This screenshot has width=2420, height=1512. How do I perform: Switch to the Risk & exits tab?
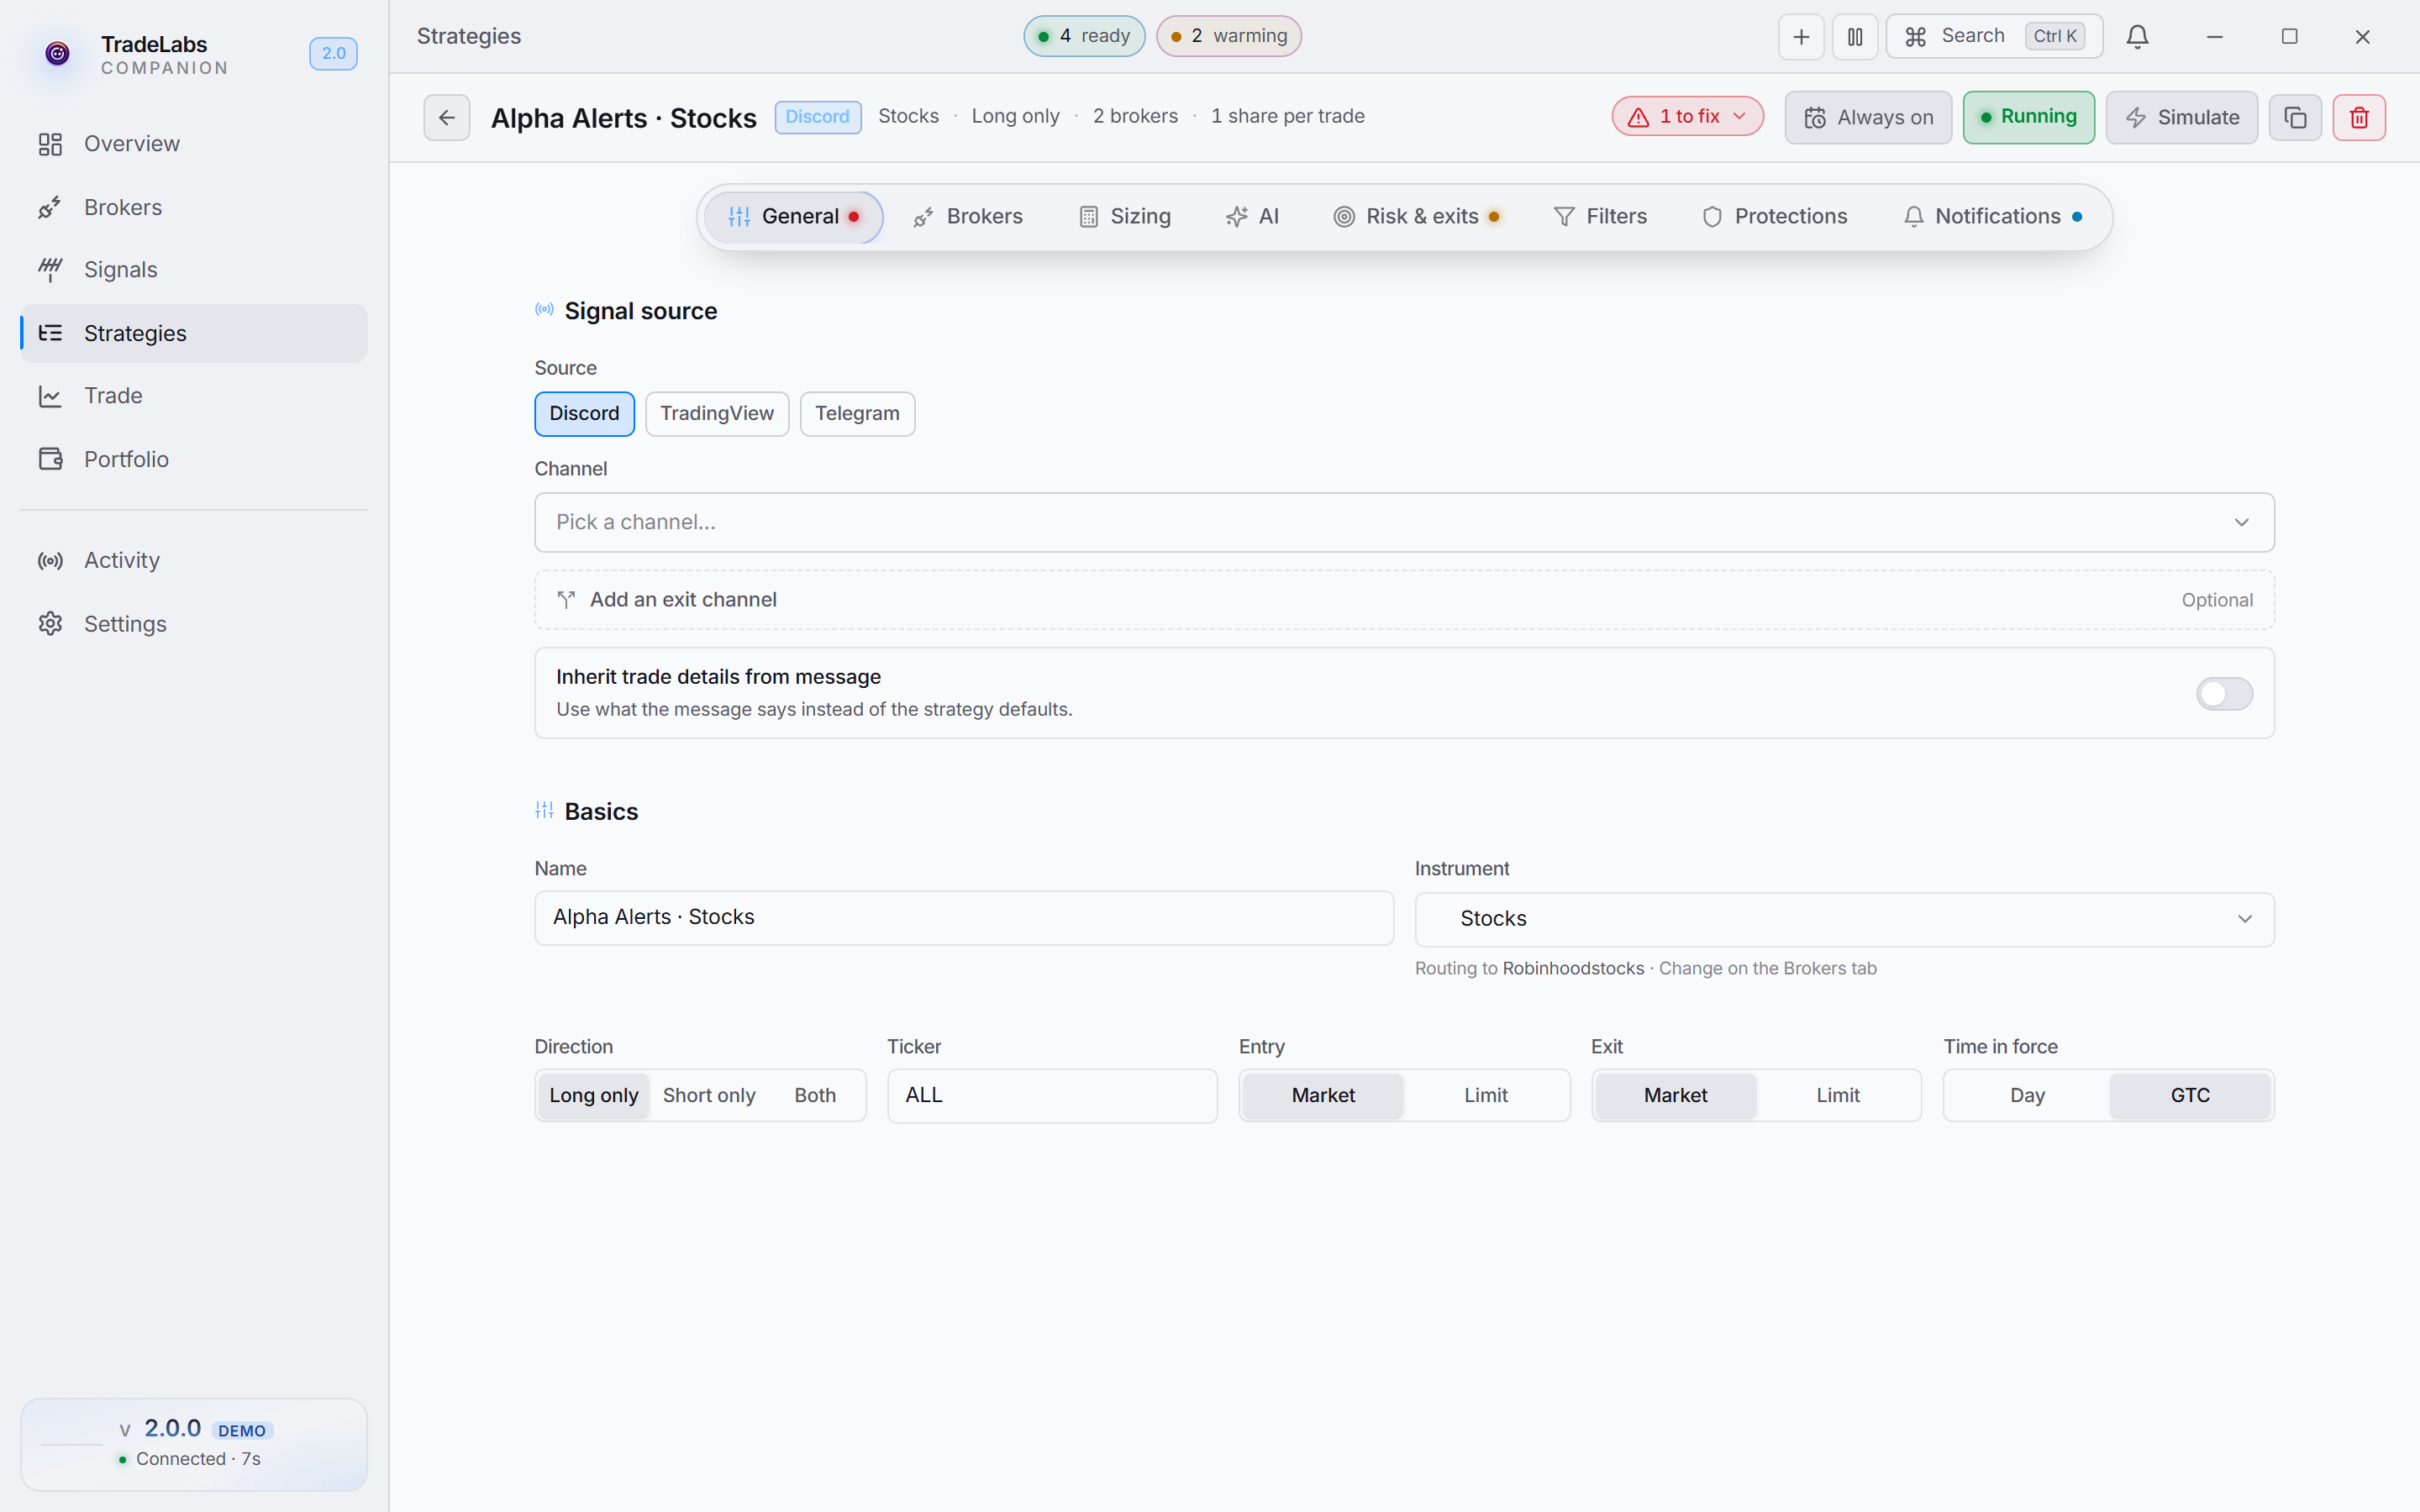(1416, 217)
